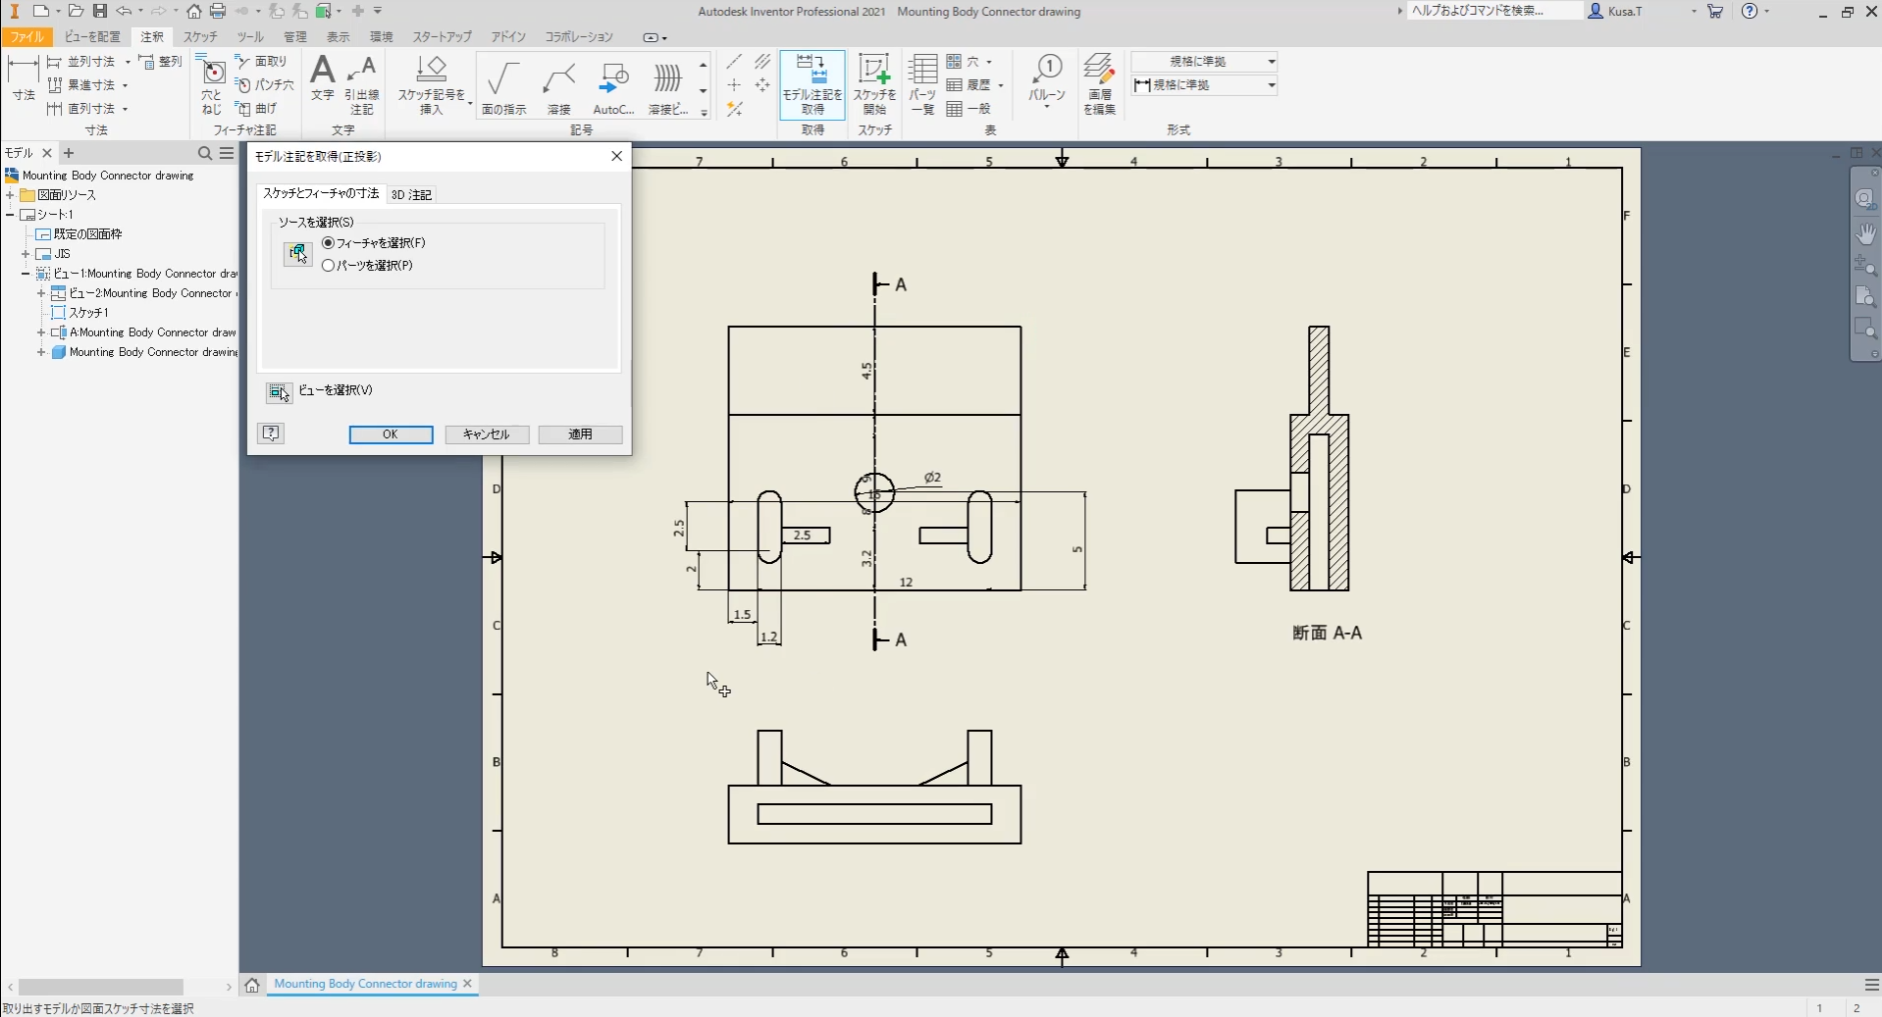
Task: Click モデル注記を取得 retrieve model annotations
Action: (812, 85)
